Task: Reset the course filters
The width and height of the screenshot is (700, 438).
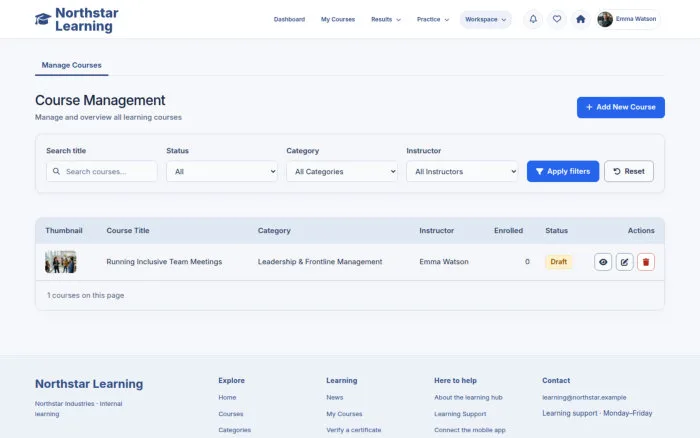Action: 629,171
